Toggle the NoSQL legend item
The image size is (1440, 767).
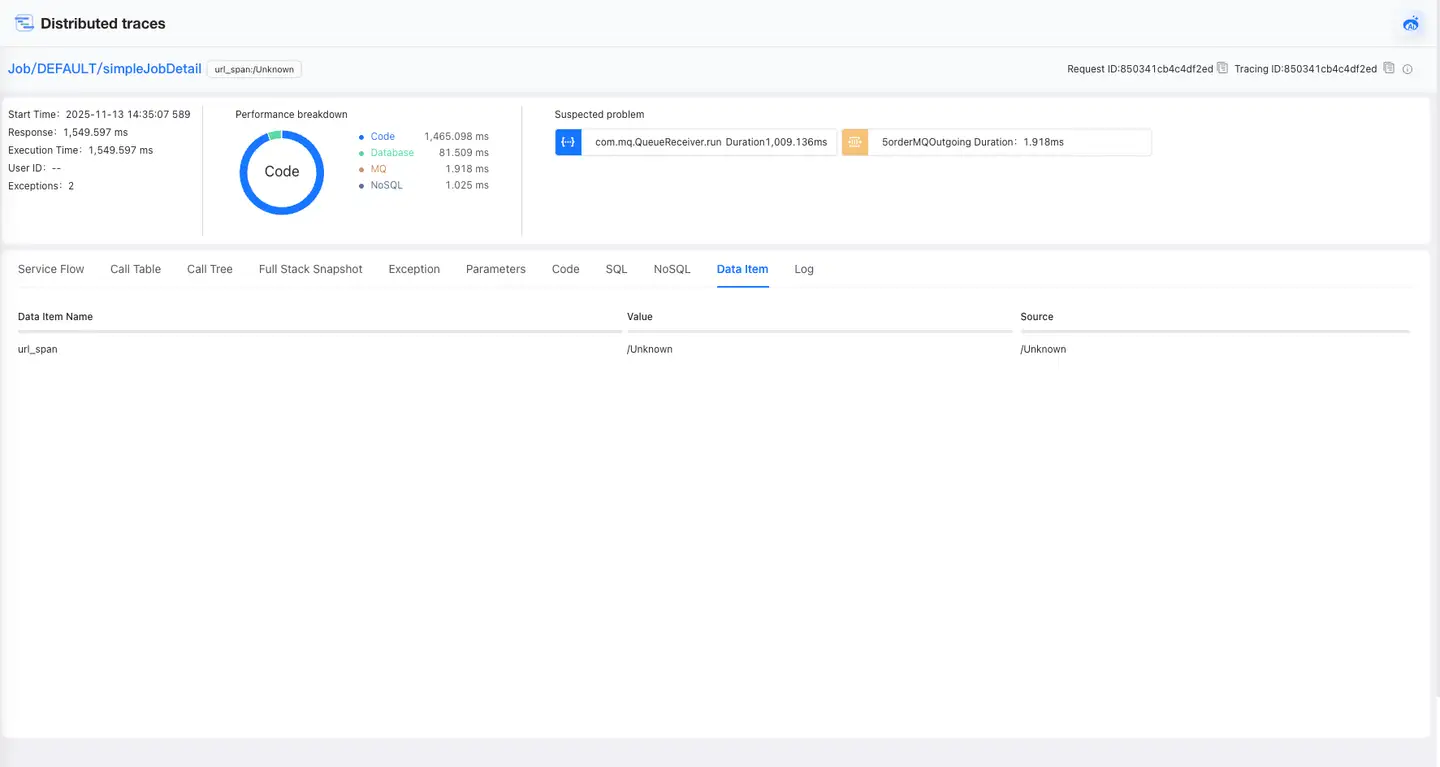point(386,185)
